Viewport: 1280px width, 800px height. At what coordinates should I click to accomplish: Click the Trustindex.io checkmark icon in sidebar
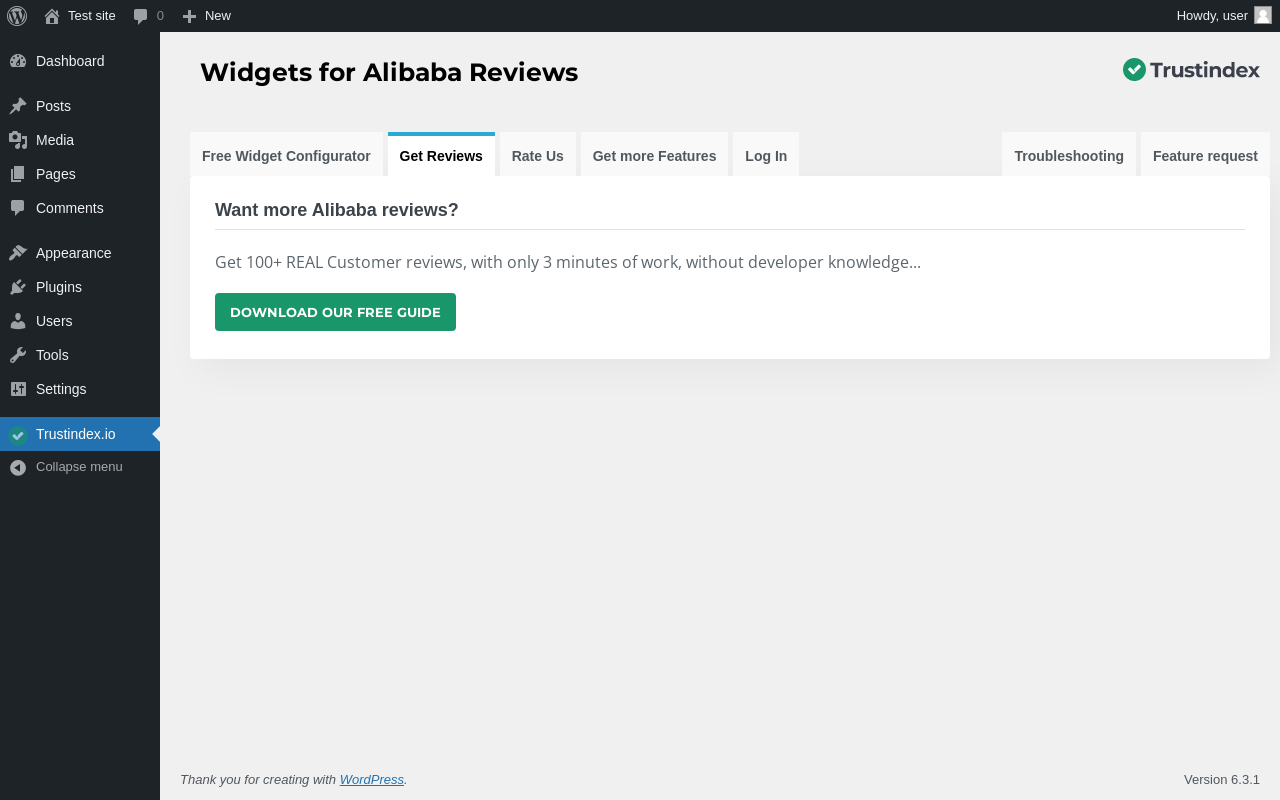point(18,435)
